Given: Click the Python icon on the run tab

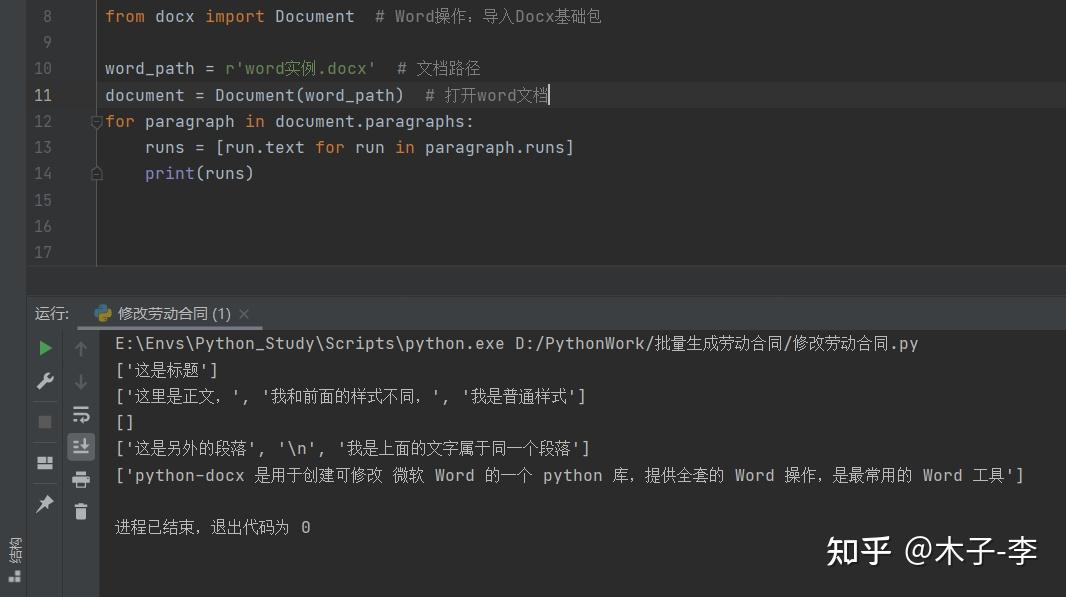Looking at the screenshot, I should click(x=103, y=313).
